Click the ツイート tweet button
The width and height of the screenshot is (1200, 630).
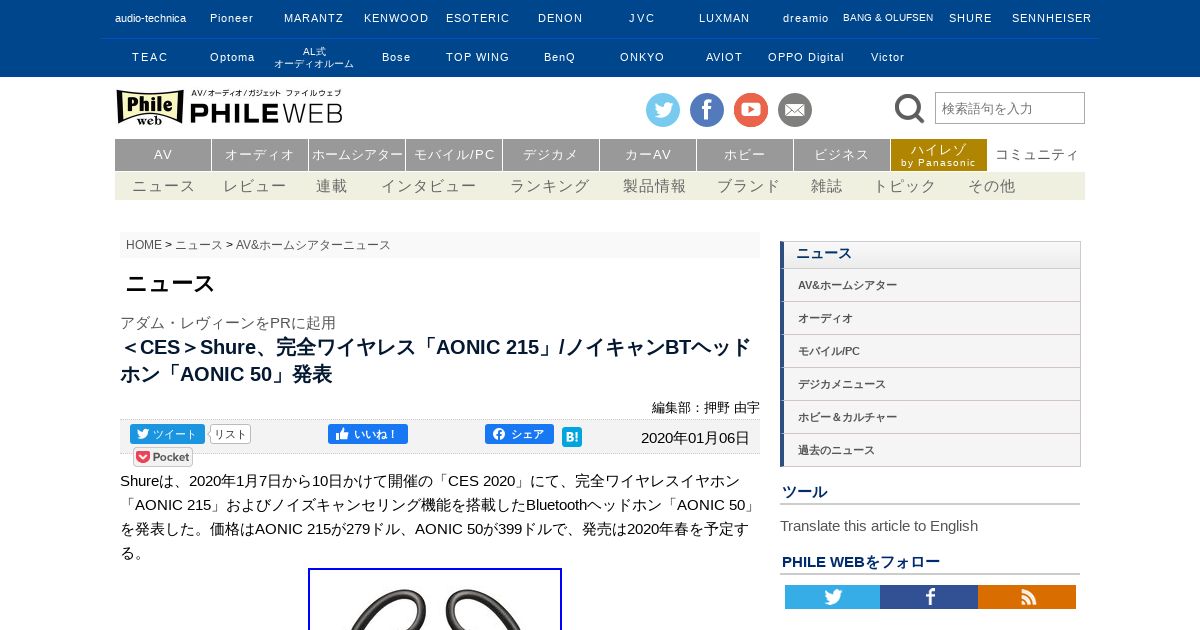167,434
